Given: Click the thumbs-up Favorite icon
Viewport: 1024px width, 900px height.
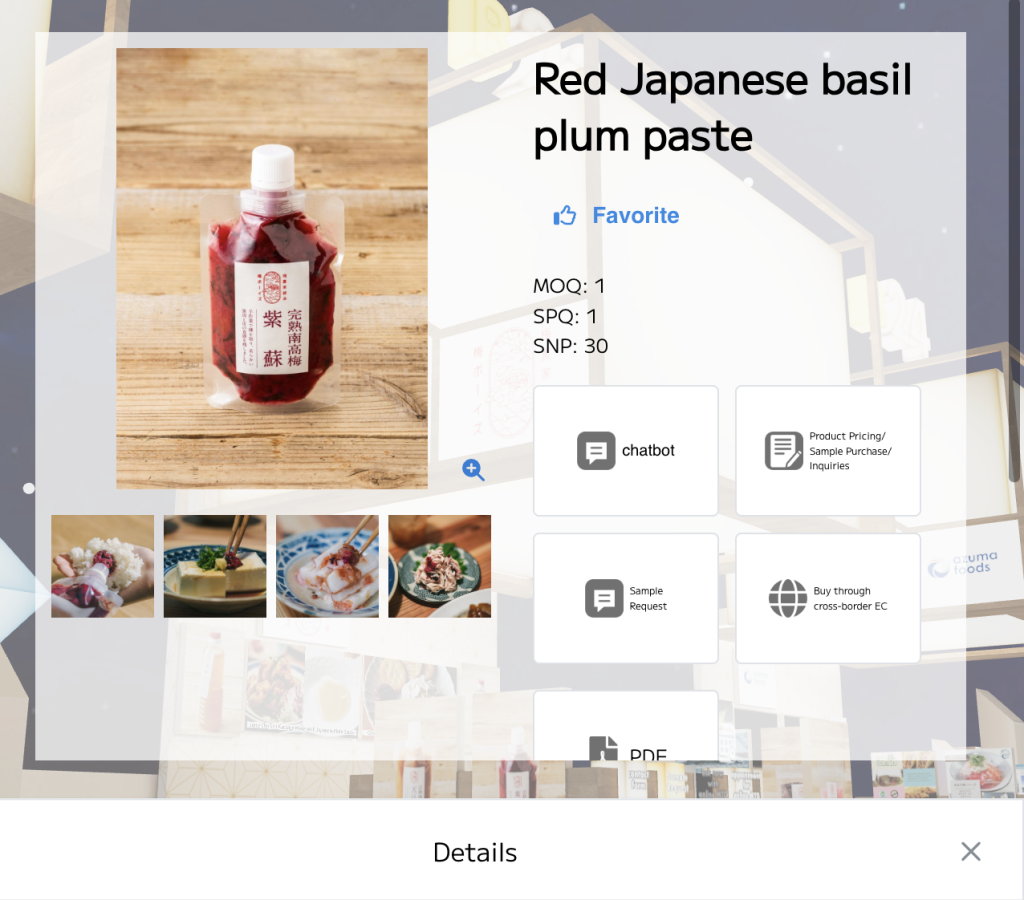Looking at the screenshot, I should pos(565,216).
